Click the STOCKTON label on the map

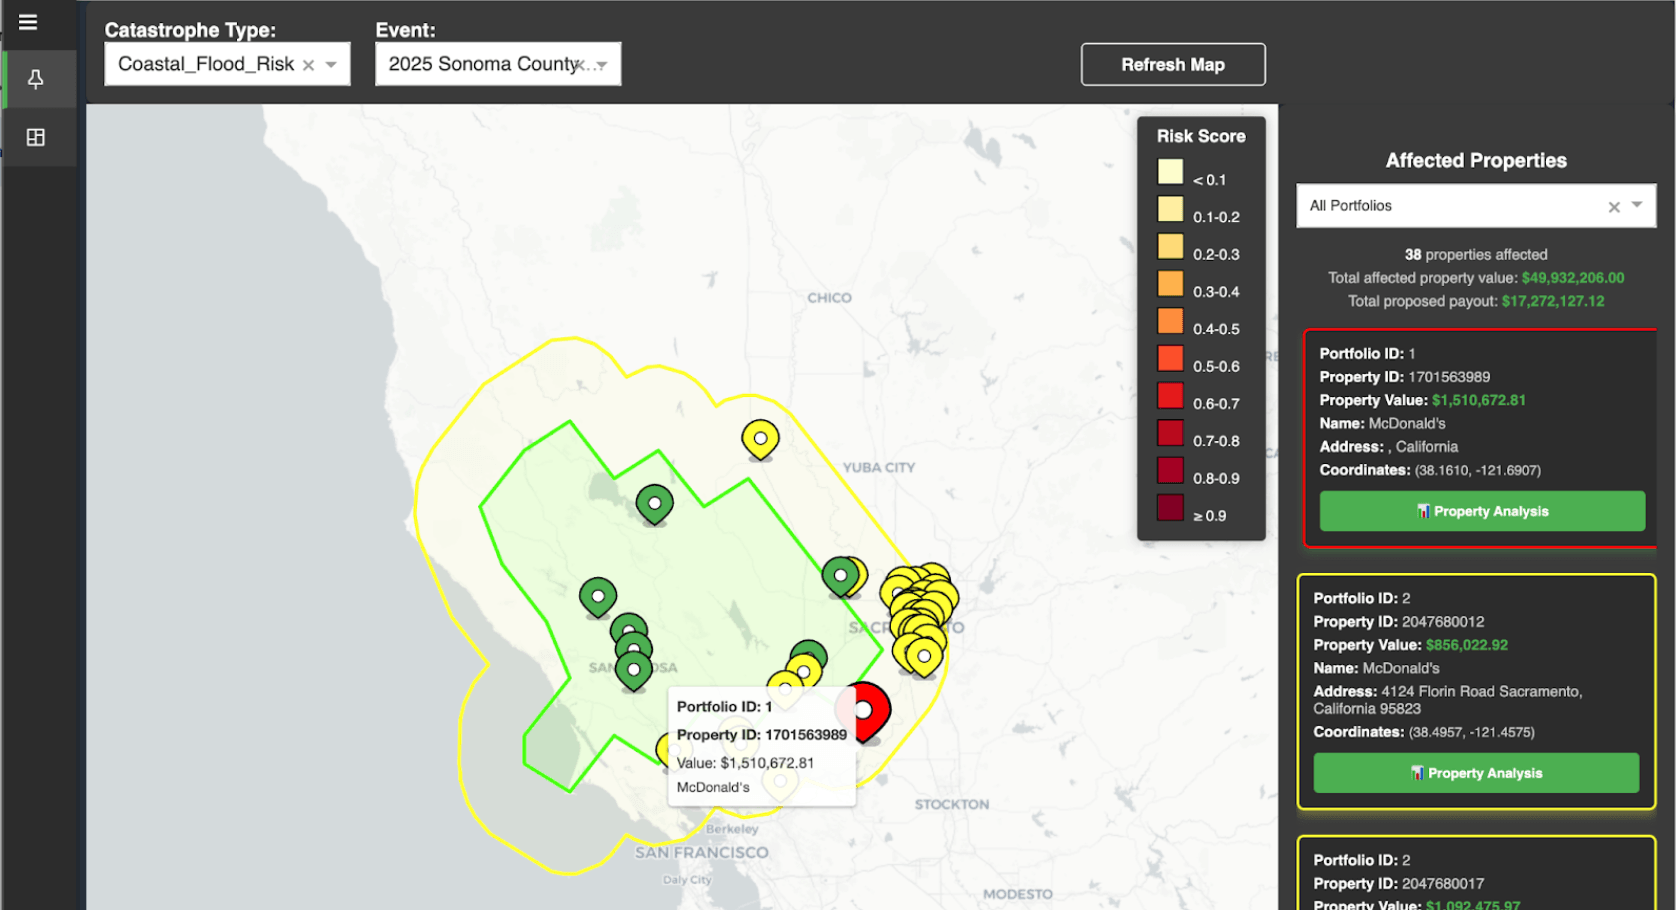(952, 804)
